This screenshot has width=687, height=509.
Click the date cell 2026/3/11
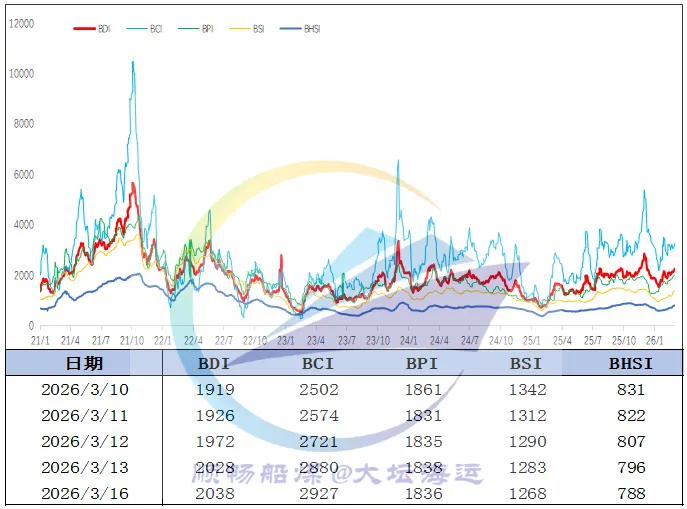(85, 415)
